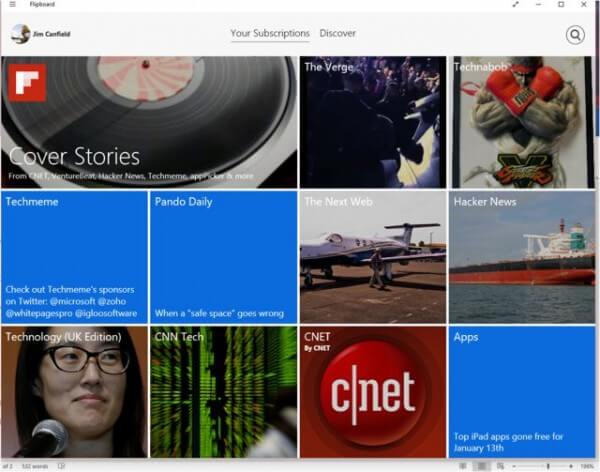600x472 pixels.
Task: Open the Pando Daily tile
Action: 224,257
